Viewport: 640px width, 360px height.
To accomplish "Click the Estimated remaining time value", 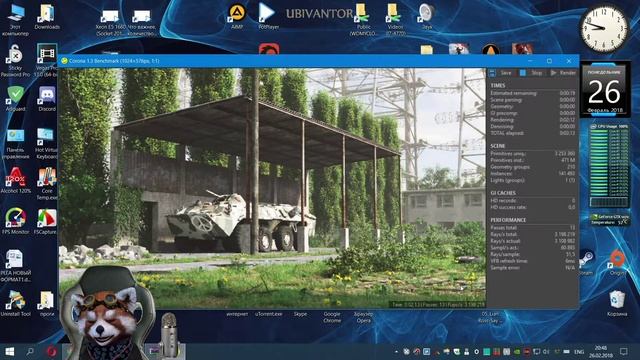I will [567, 93].
